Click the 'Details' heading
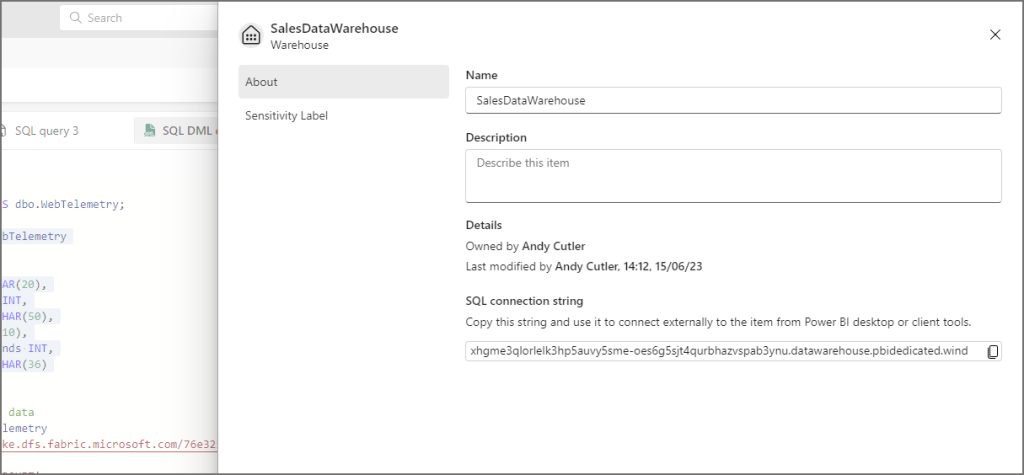The height and width of the screenshot is (475, 1024). click(x=484, y=225)
